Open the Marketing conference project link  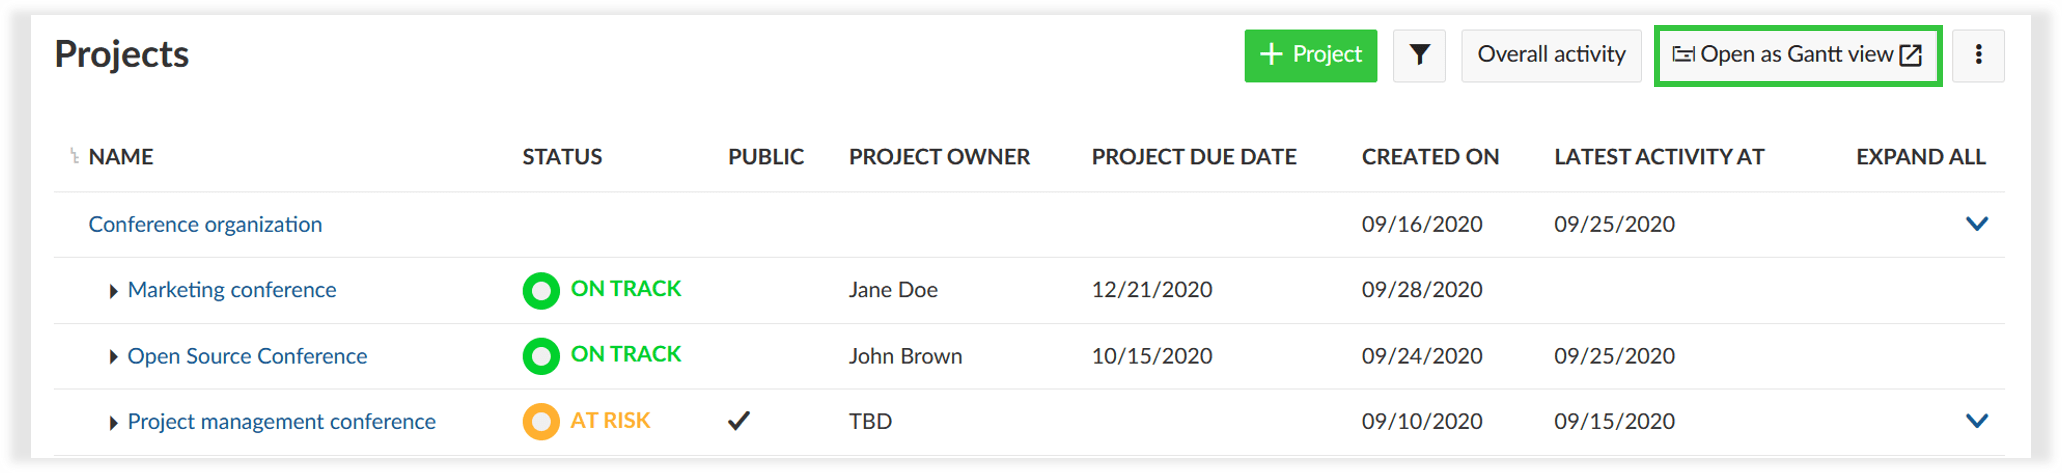coord(232,290)
